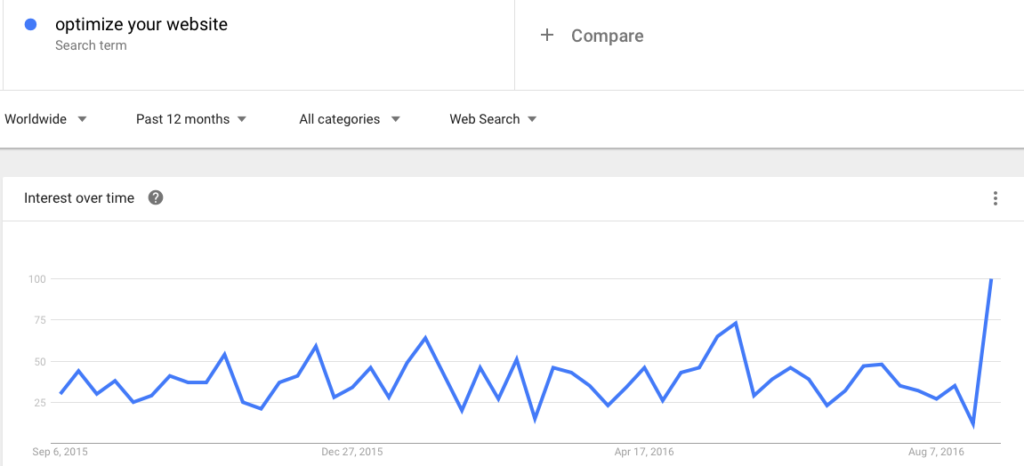Image resolution: width=1024 pixels, height=466 pixels.
Task: Edit the 'optimize your website' search term
Action: (x=142, y=25)
